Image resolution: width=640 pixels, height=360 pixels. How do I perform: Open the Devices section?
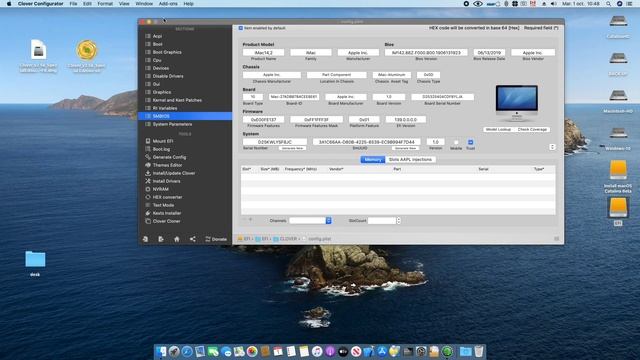click(x=160, y=68)
